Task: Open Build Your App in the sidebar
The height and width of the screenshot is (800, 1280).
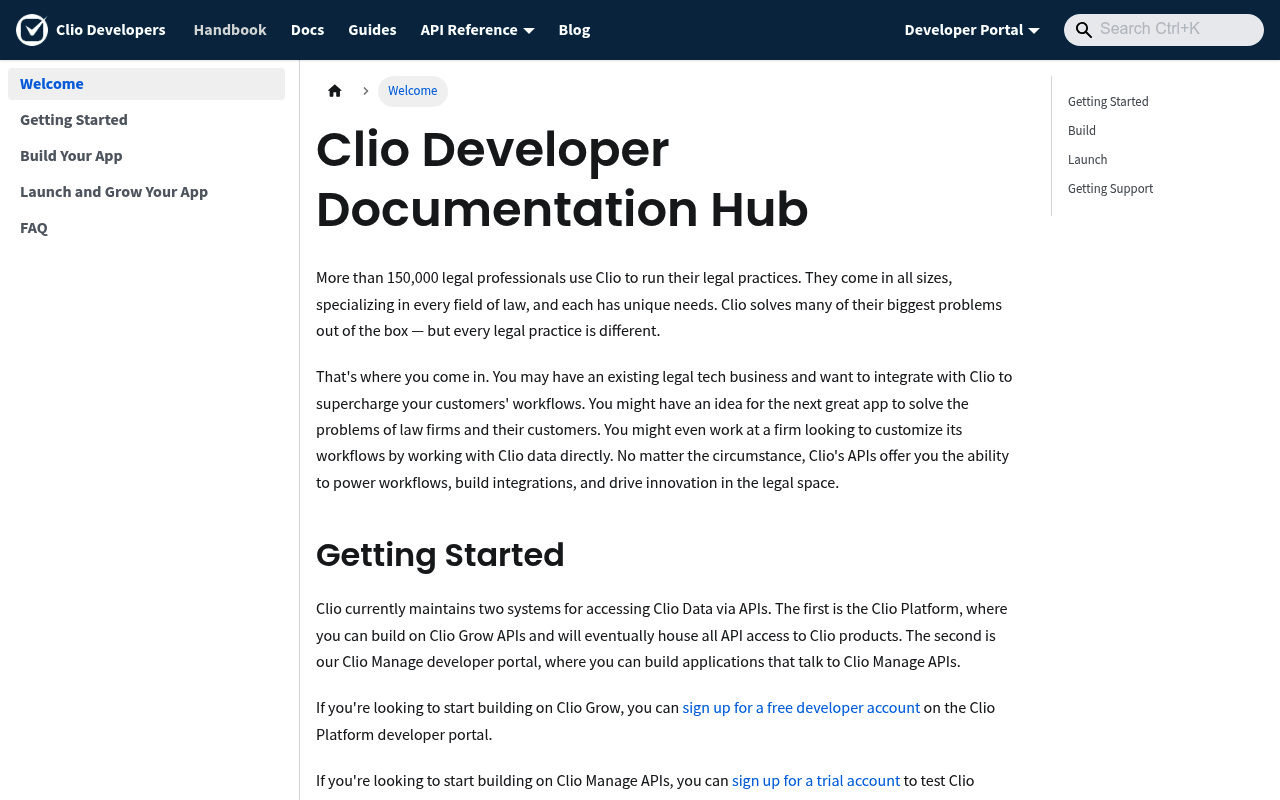Action: (146, 156)
